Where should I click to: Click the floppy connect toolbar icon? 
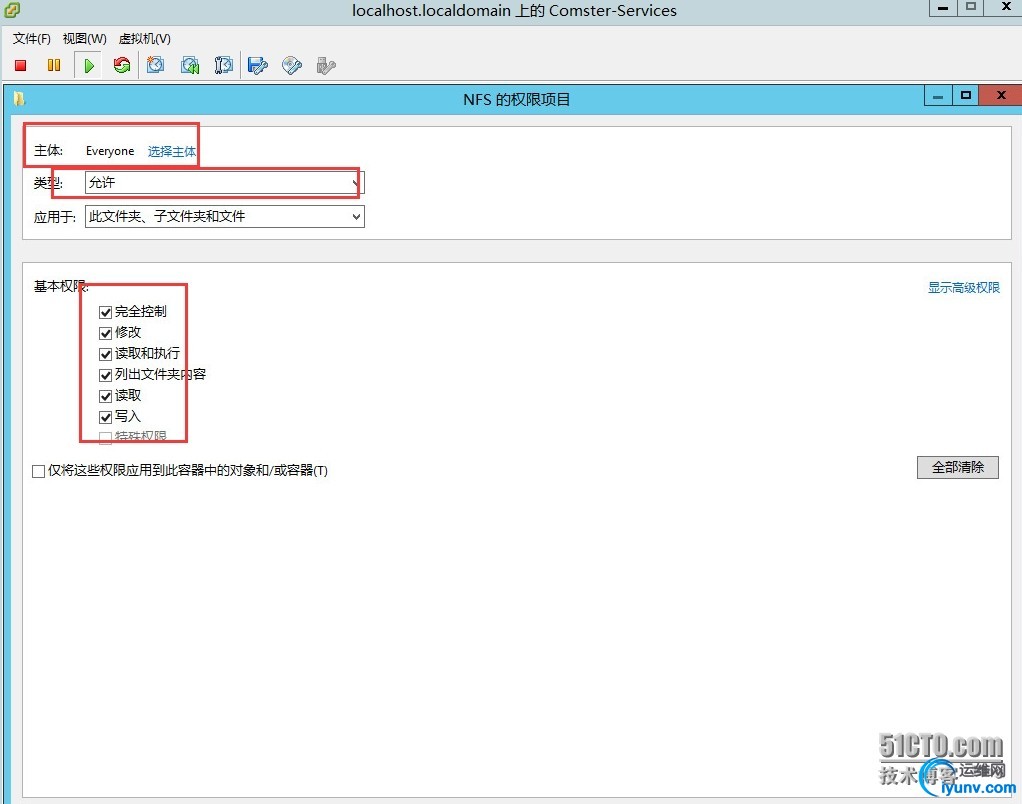point(258,65)
